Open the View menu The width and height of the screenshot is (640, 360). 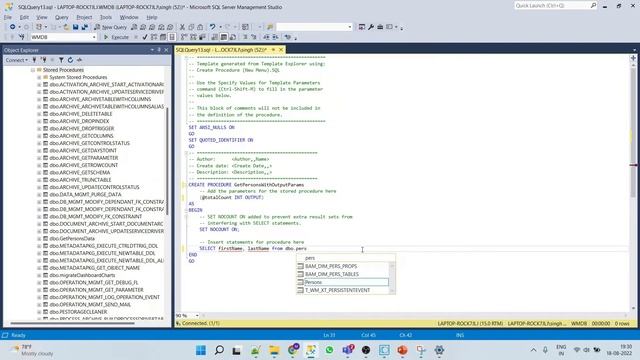(x=42, y=17)
